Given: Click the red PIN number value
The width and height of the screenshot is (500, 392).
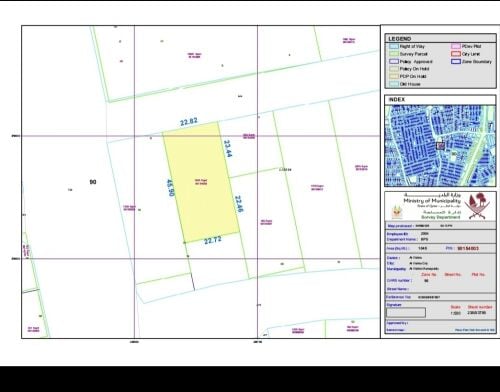Looking at the screenshot, I should click(468, 248).
